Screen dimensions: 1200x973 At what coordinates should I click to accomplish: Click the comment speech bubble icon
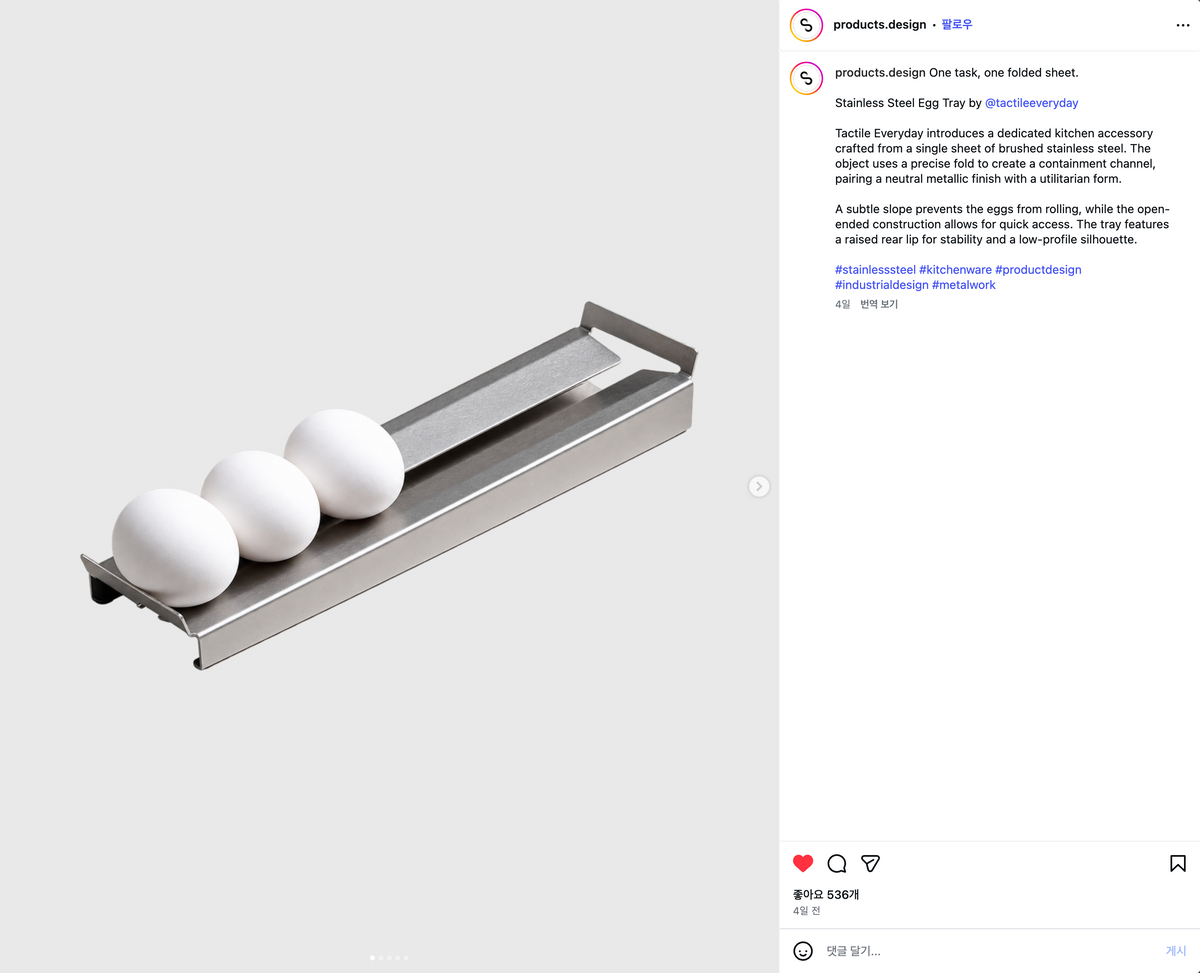point(837,863)
